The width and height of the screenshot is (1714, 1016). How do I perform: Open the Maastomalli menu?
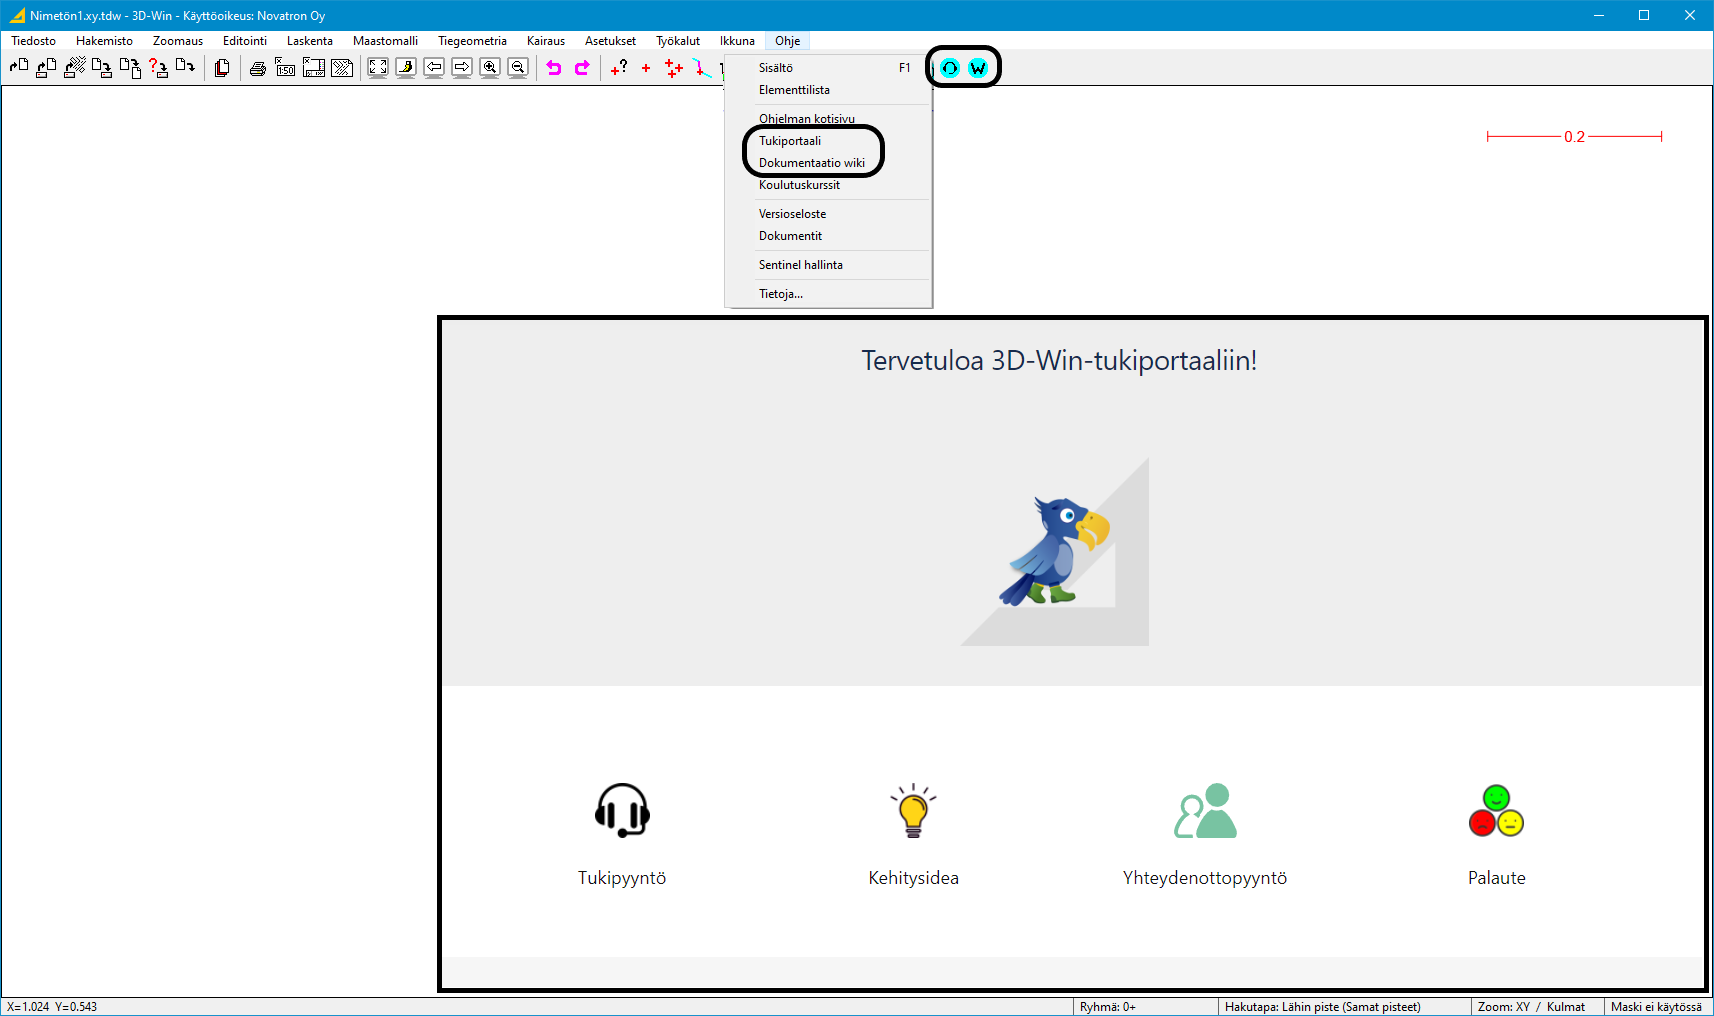coord(385,41)
